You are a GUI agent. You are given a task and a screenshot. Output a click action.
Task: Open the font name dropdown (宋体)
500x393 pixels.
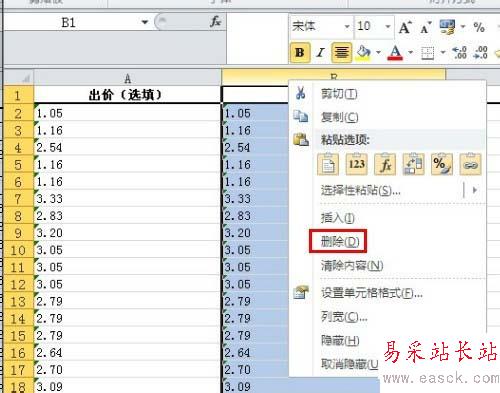(347, 26)
